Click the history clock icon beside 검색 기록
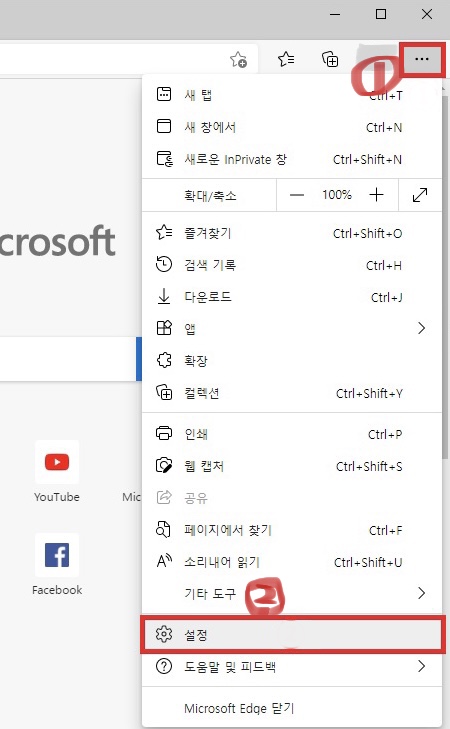Viewport: 450px width, 729px height. coord(164,265)
